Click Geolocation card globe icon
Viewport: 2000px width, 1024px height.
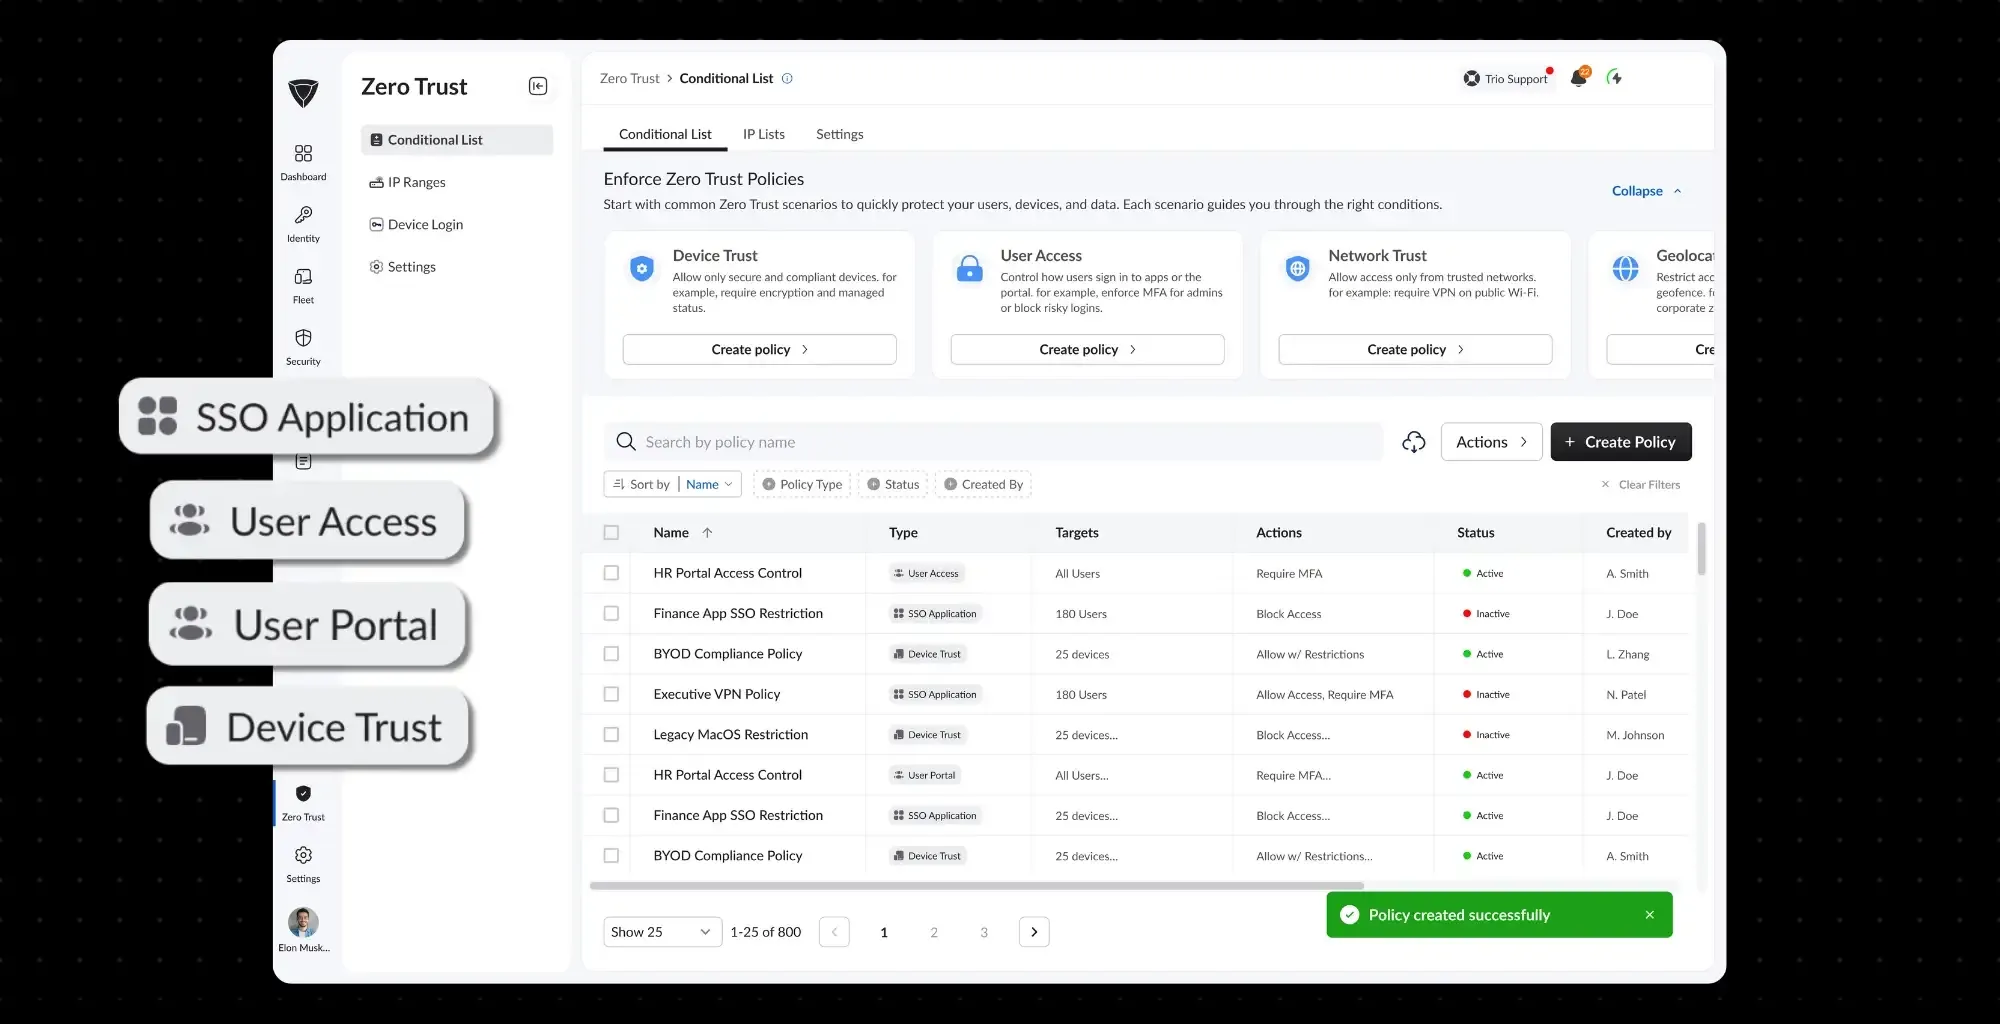point(1625,268)
